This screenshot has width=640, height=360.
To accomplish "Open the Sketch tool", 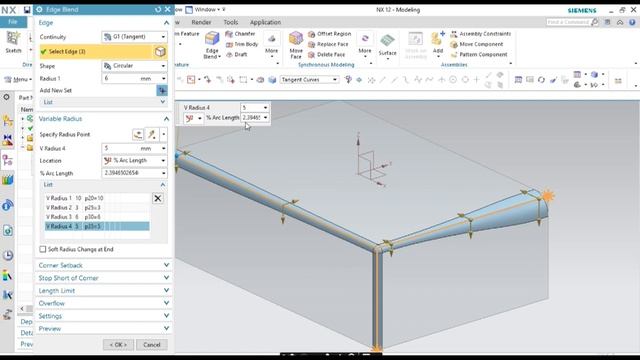I will [13, 42].
